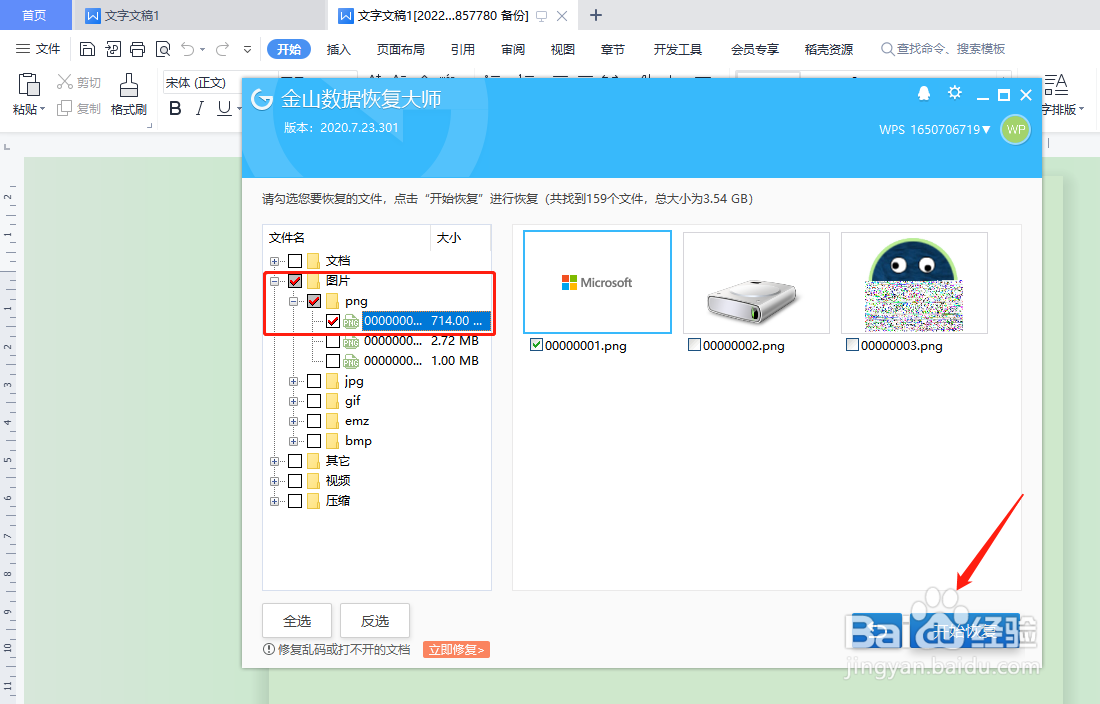Image resolution: width=1100 pixels, height=704 pixels.
Task: Click the 保存 (Save) icon
Action: point(89,48)
